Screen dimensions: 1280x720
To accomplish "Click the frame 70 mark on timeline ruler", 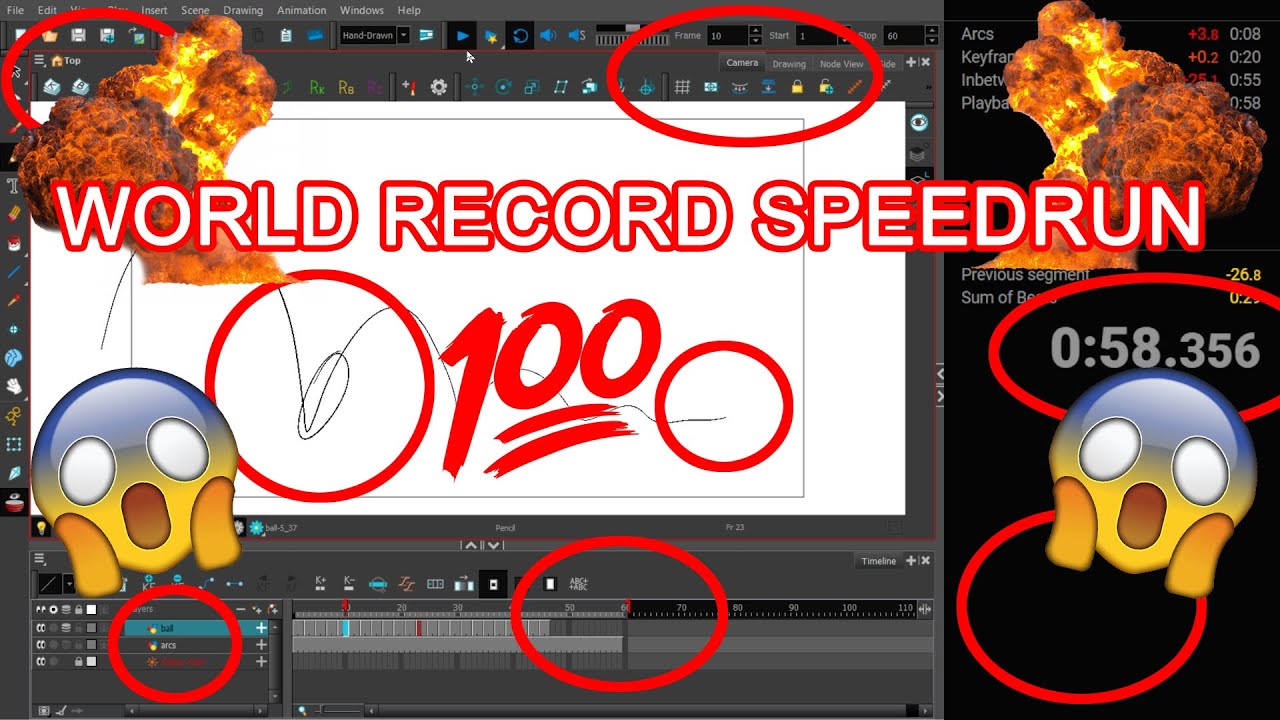I will click(682, 608).
